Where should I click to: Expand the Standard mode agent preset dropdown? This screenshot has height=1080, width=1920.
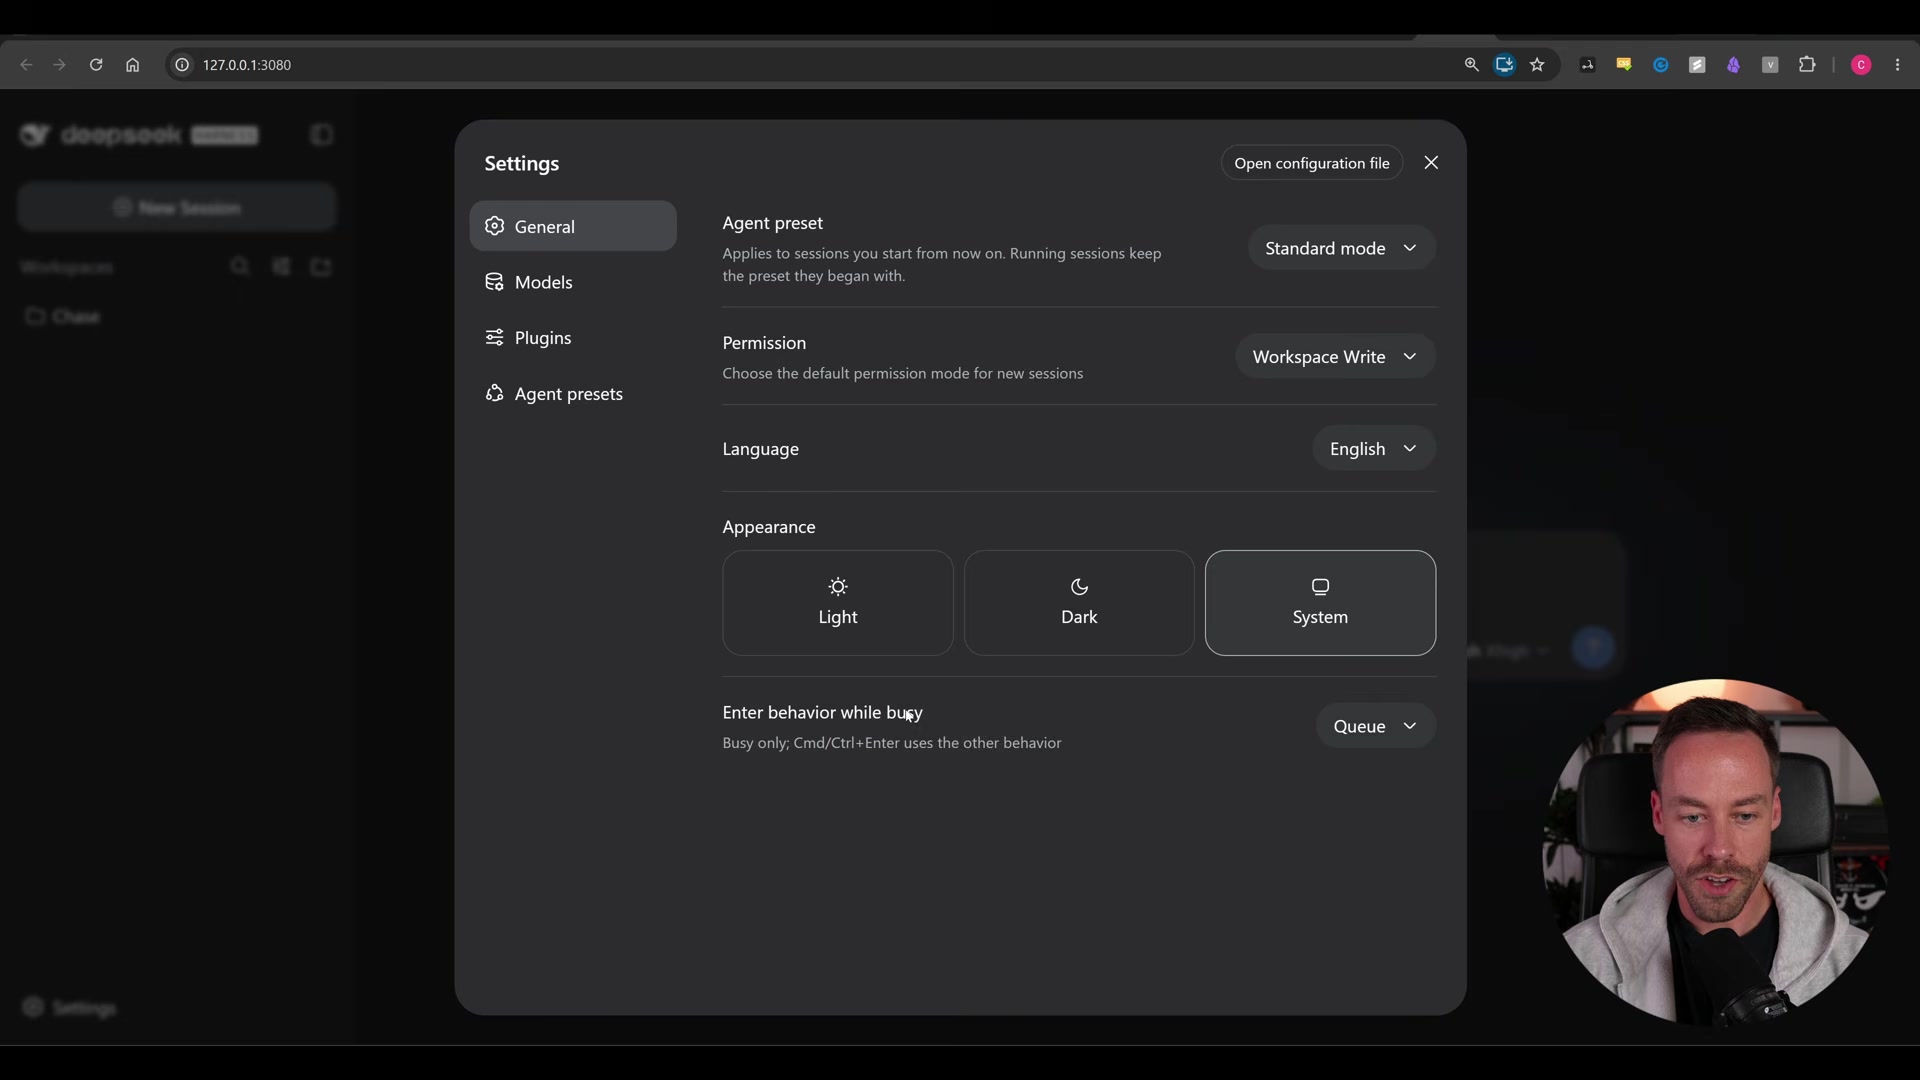1341,248
